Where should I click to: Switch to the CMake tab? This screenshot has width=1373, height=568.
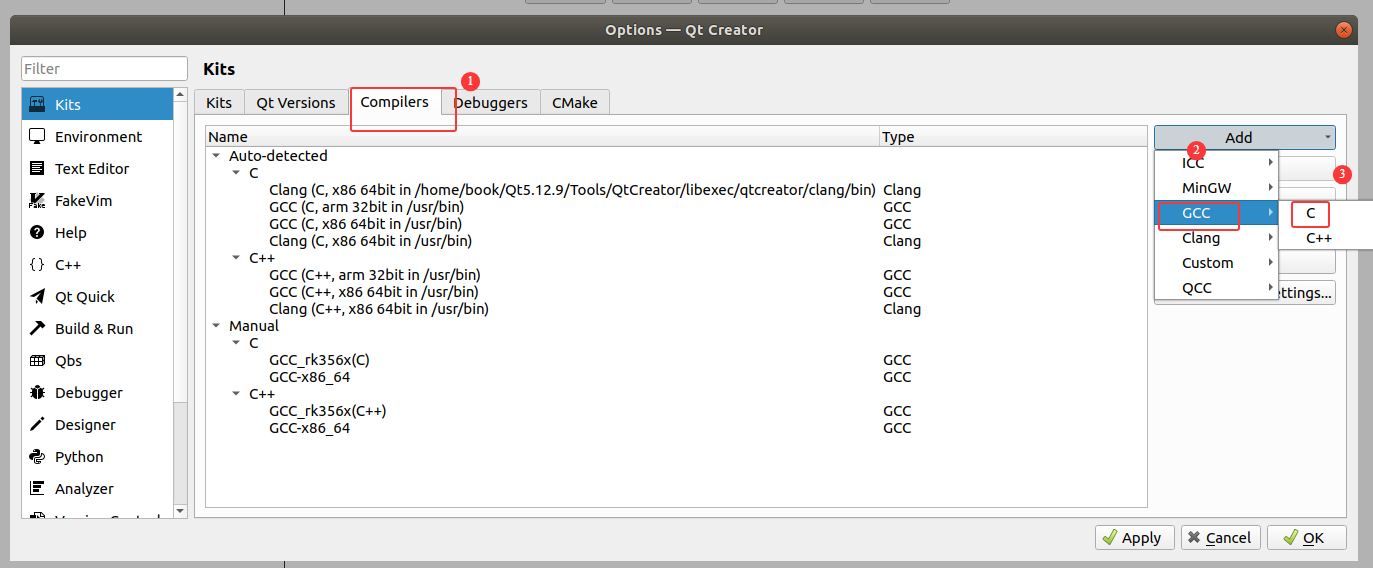[x=575, y=102]
